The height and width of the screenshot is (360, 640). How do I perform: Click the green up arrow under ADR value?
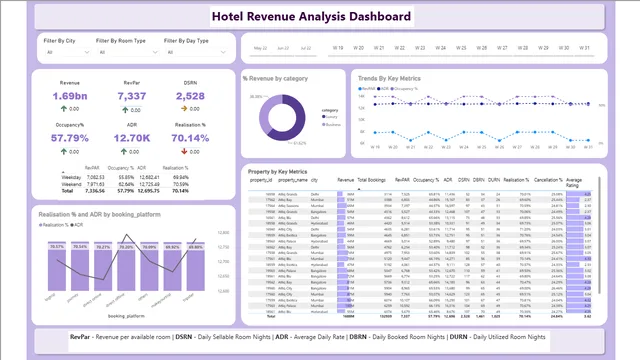[x=124, y=151]
